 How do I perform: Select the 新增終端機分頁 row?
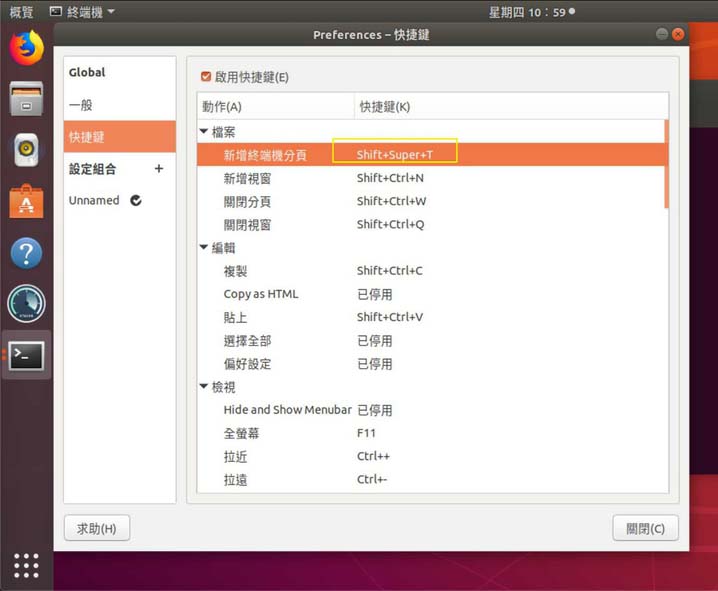coord(431,155)
